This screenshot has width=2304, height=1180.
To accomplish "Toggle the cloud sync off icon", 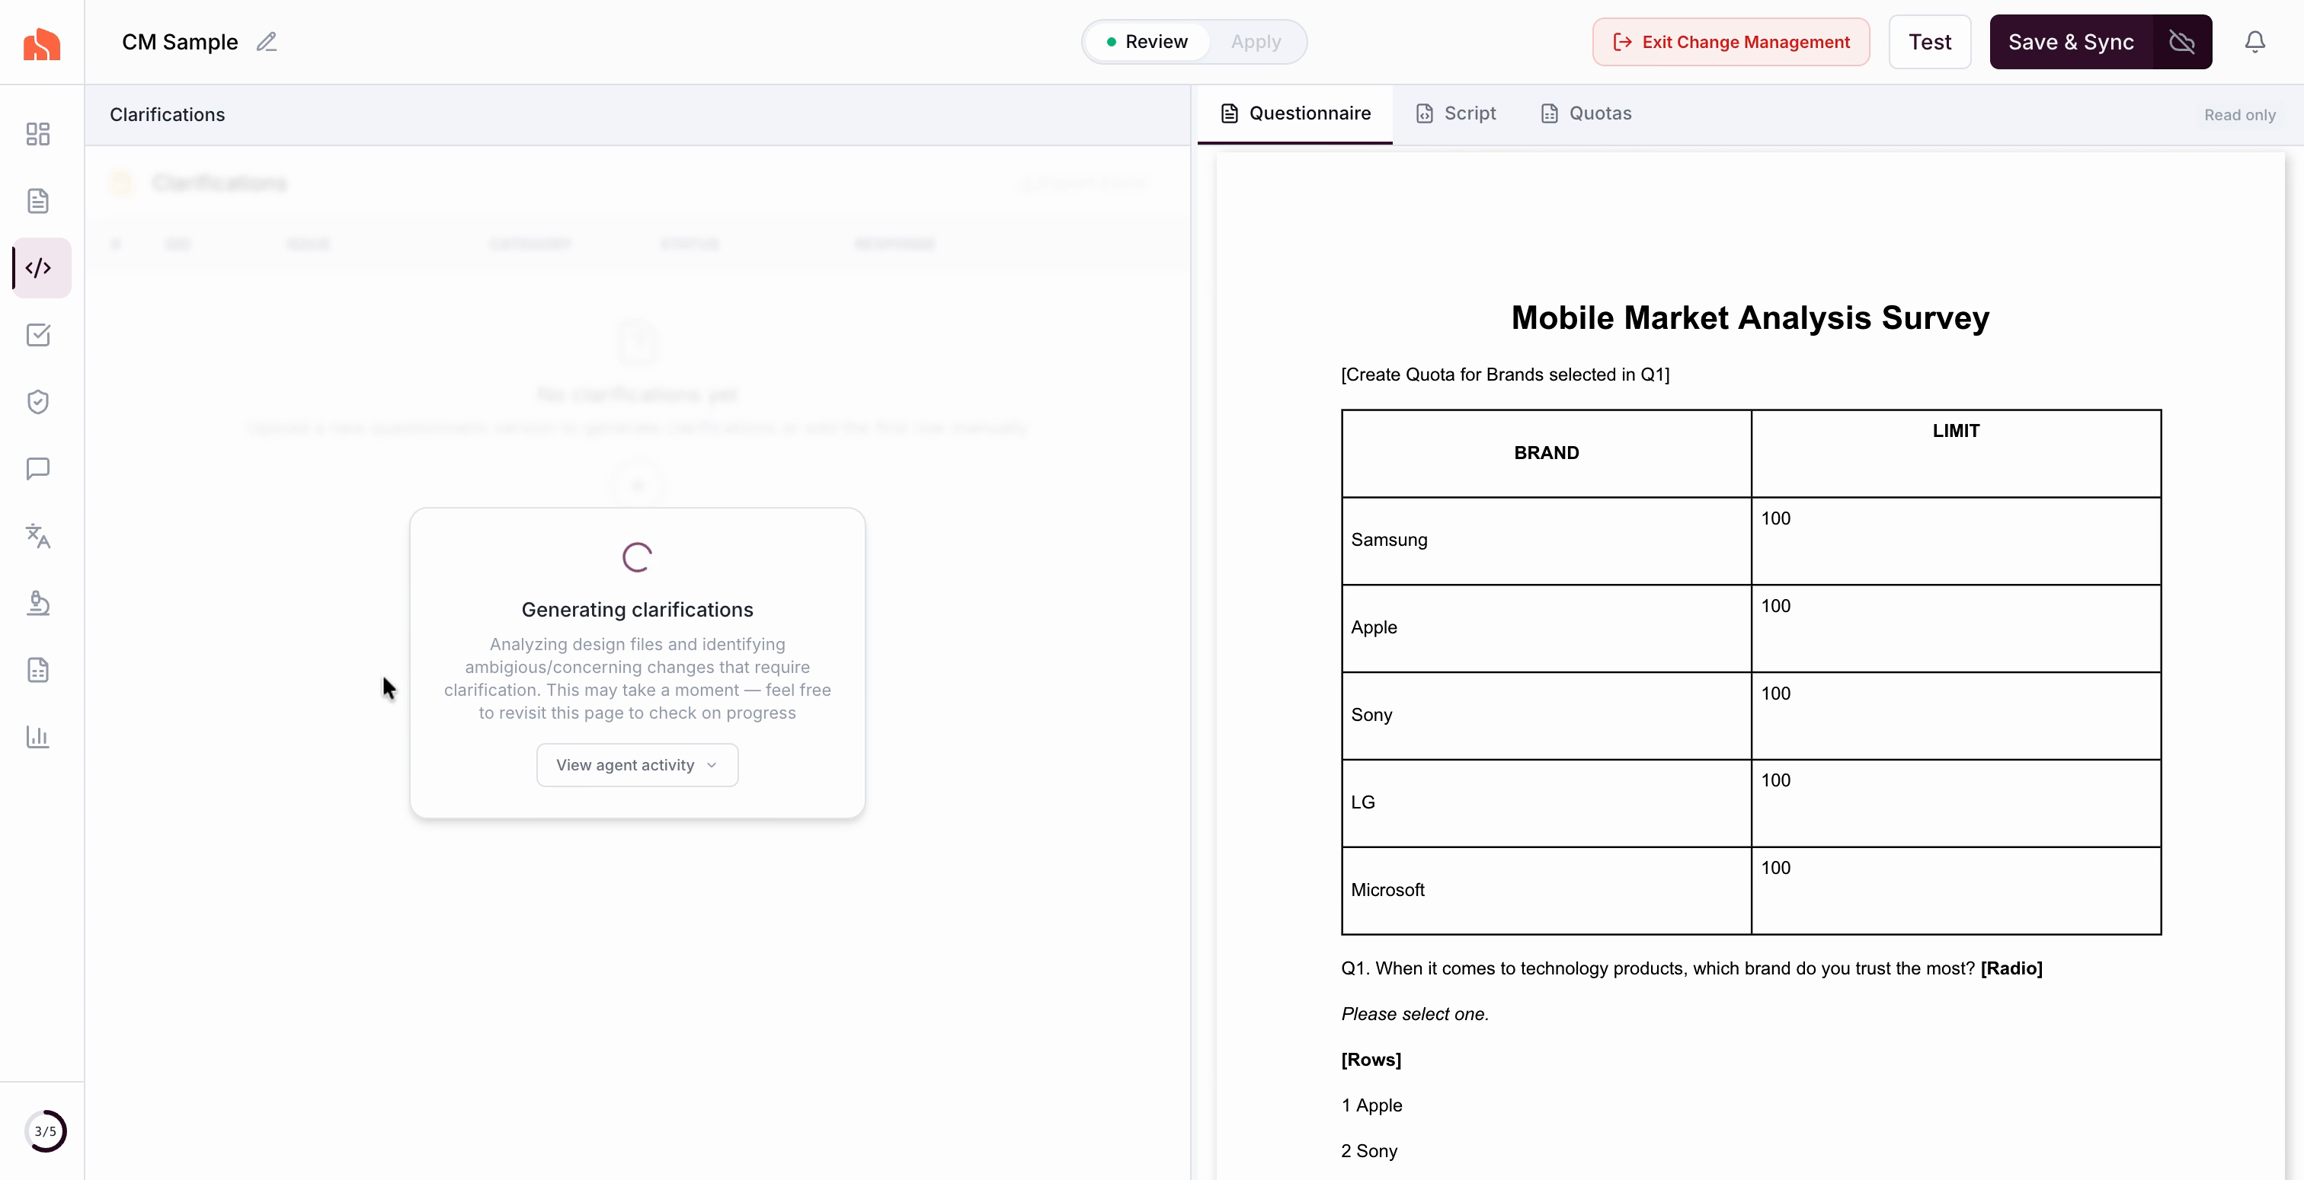I will pyautogui.click(x=2182, y=42).
